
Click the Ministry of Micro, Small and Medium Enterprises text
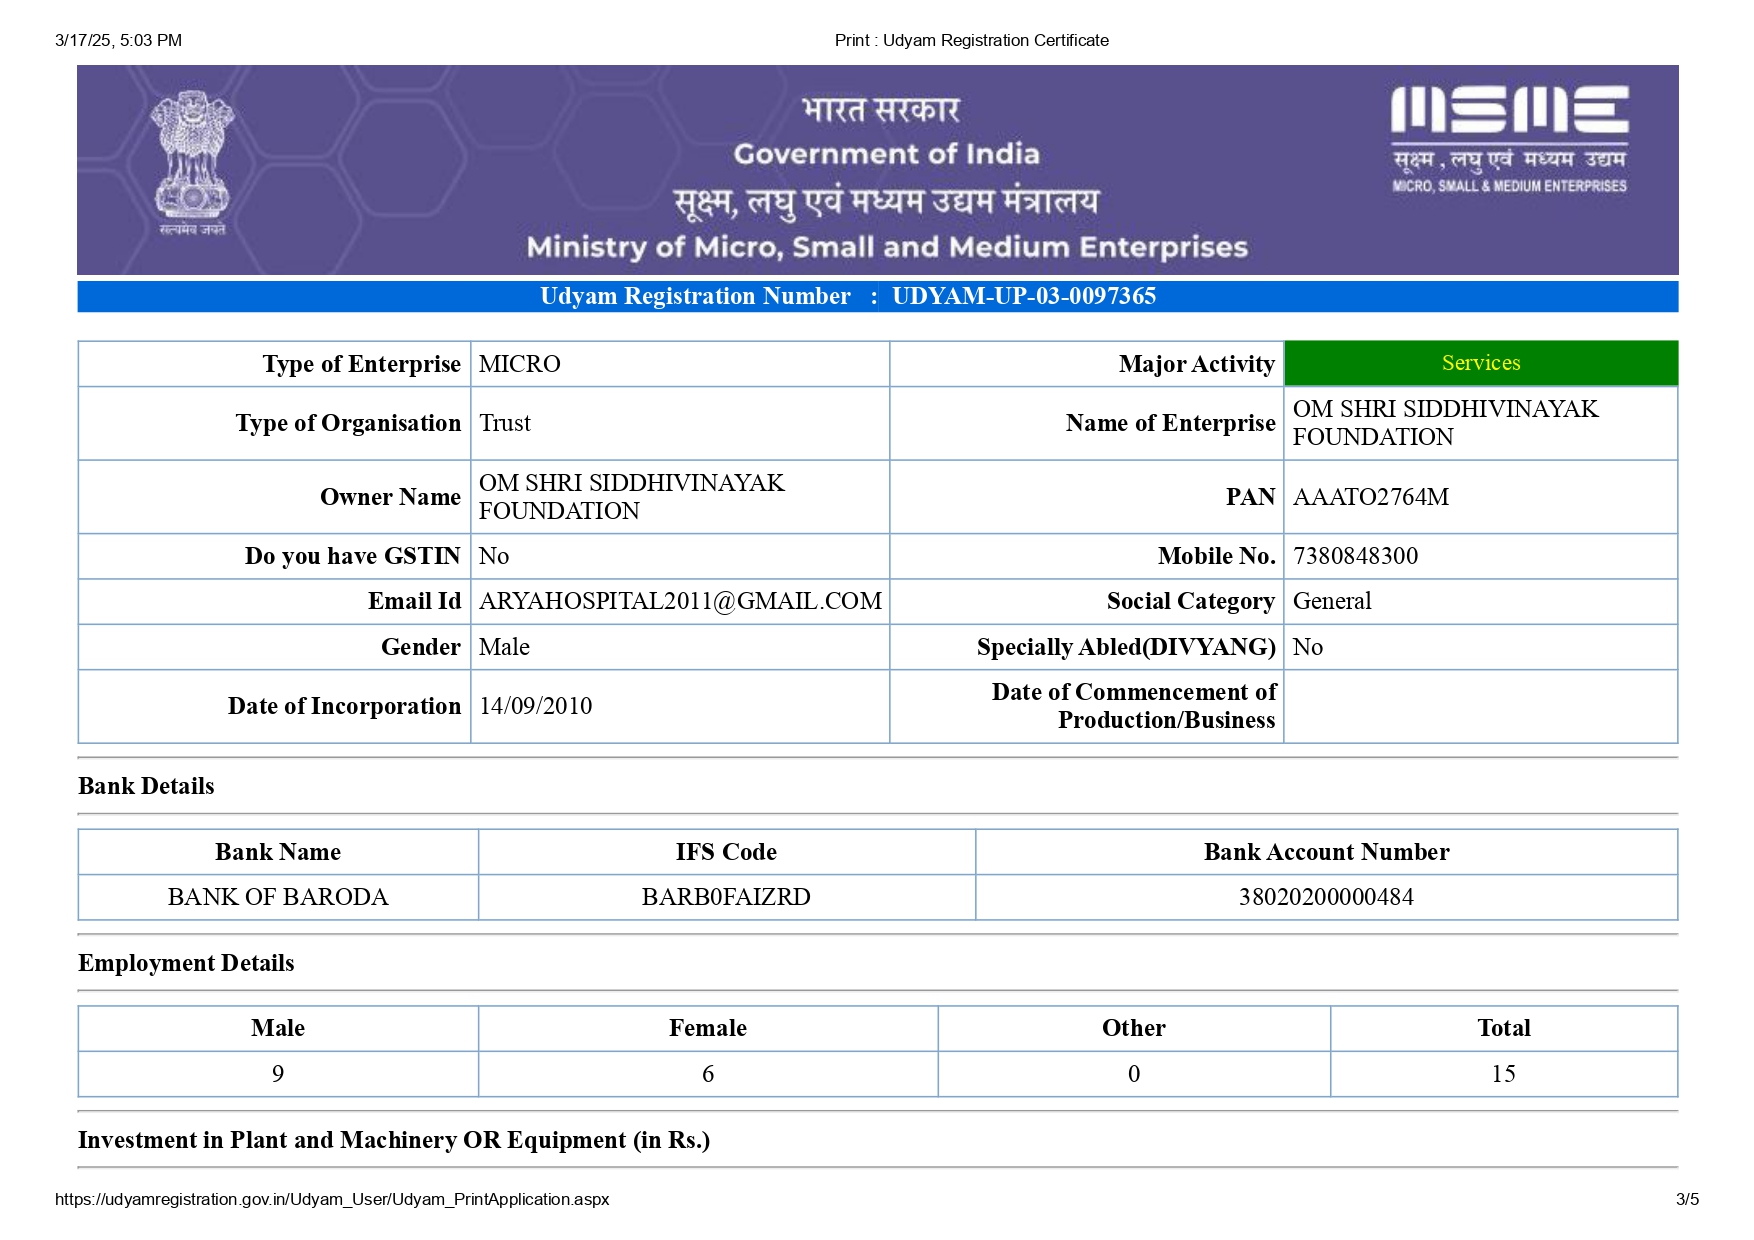[887, 247]
